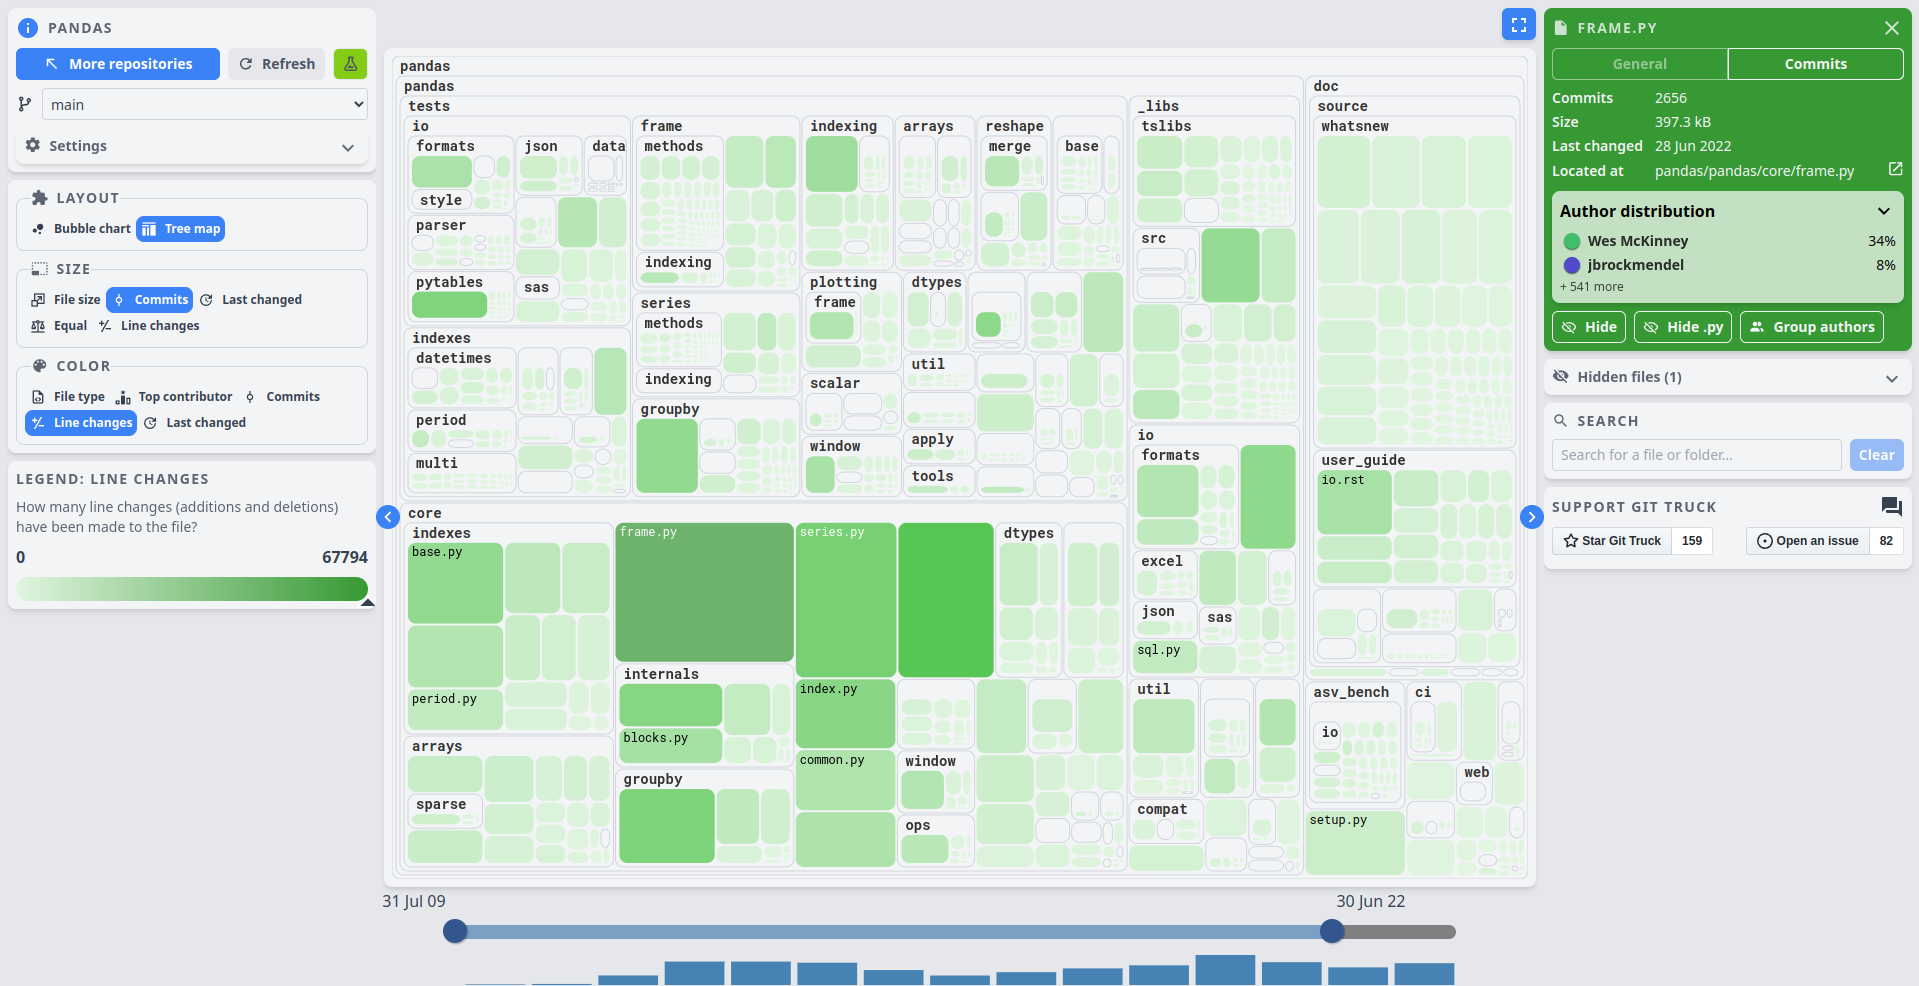Click the Settings gear icon
This screenshot has height=986, width=1919.
33,145
